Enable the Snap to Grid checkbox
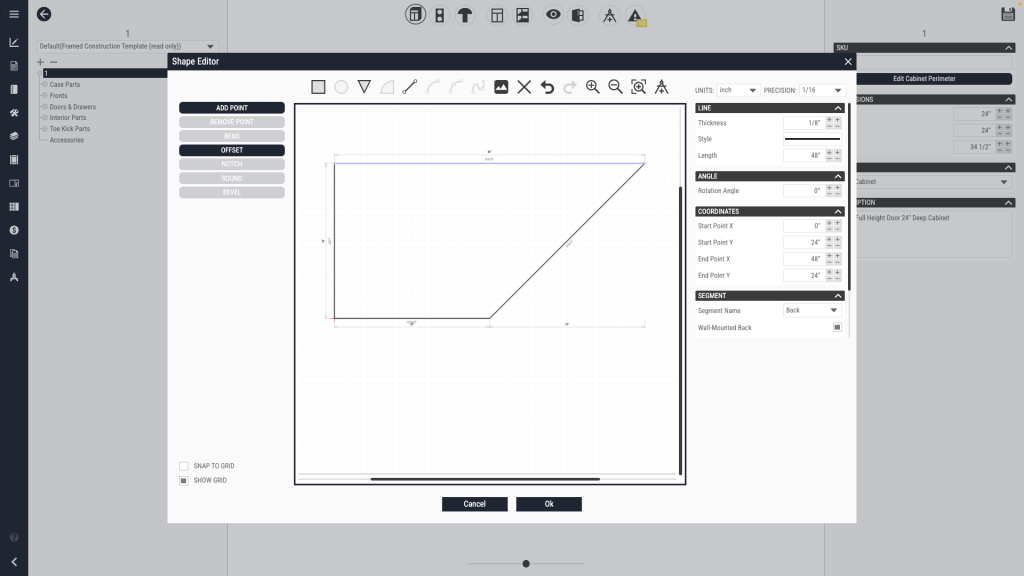1024x576 pixels. pyautogui.click(x=184, y=466)
